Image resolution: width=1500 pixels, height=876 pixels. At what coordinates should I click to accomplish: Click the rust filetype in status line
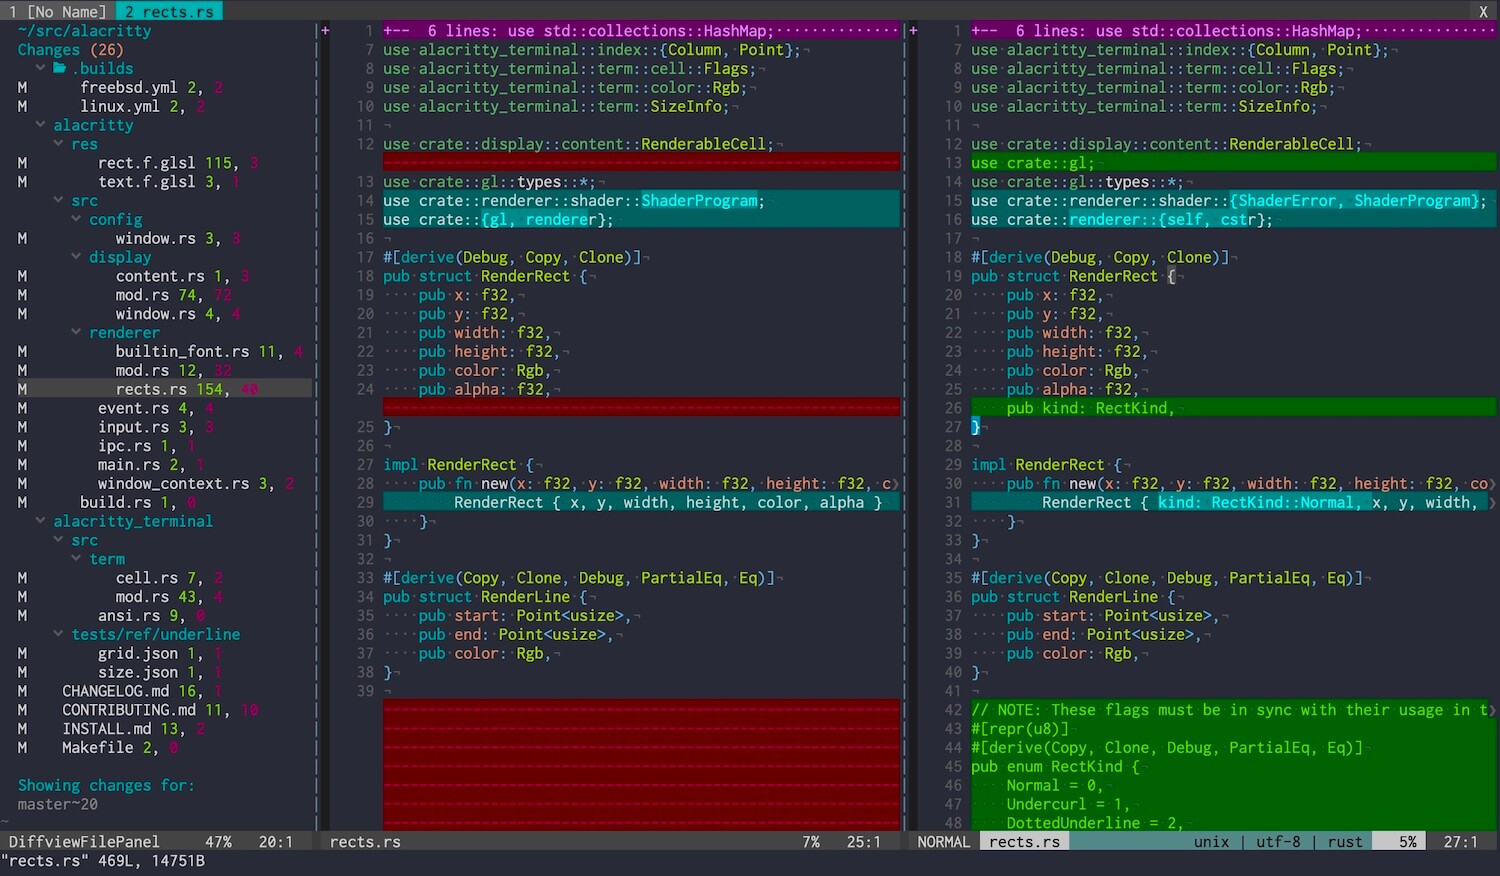(1344, 842)
